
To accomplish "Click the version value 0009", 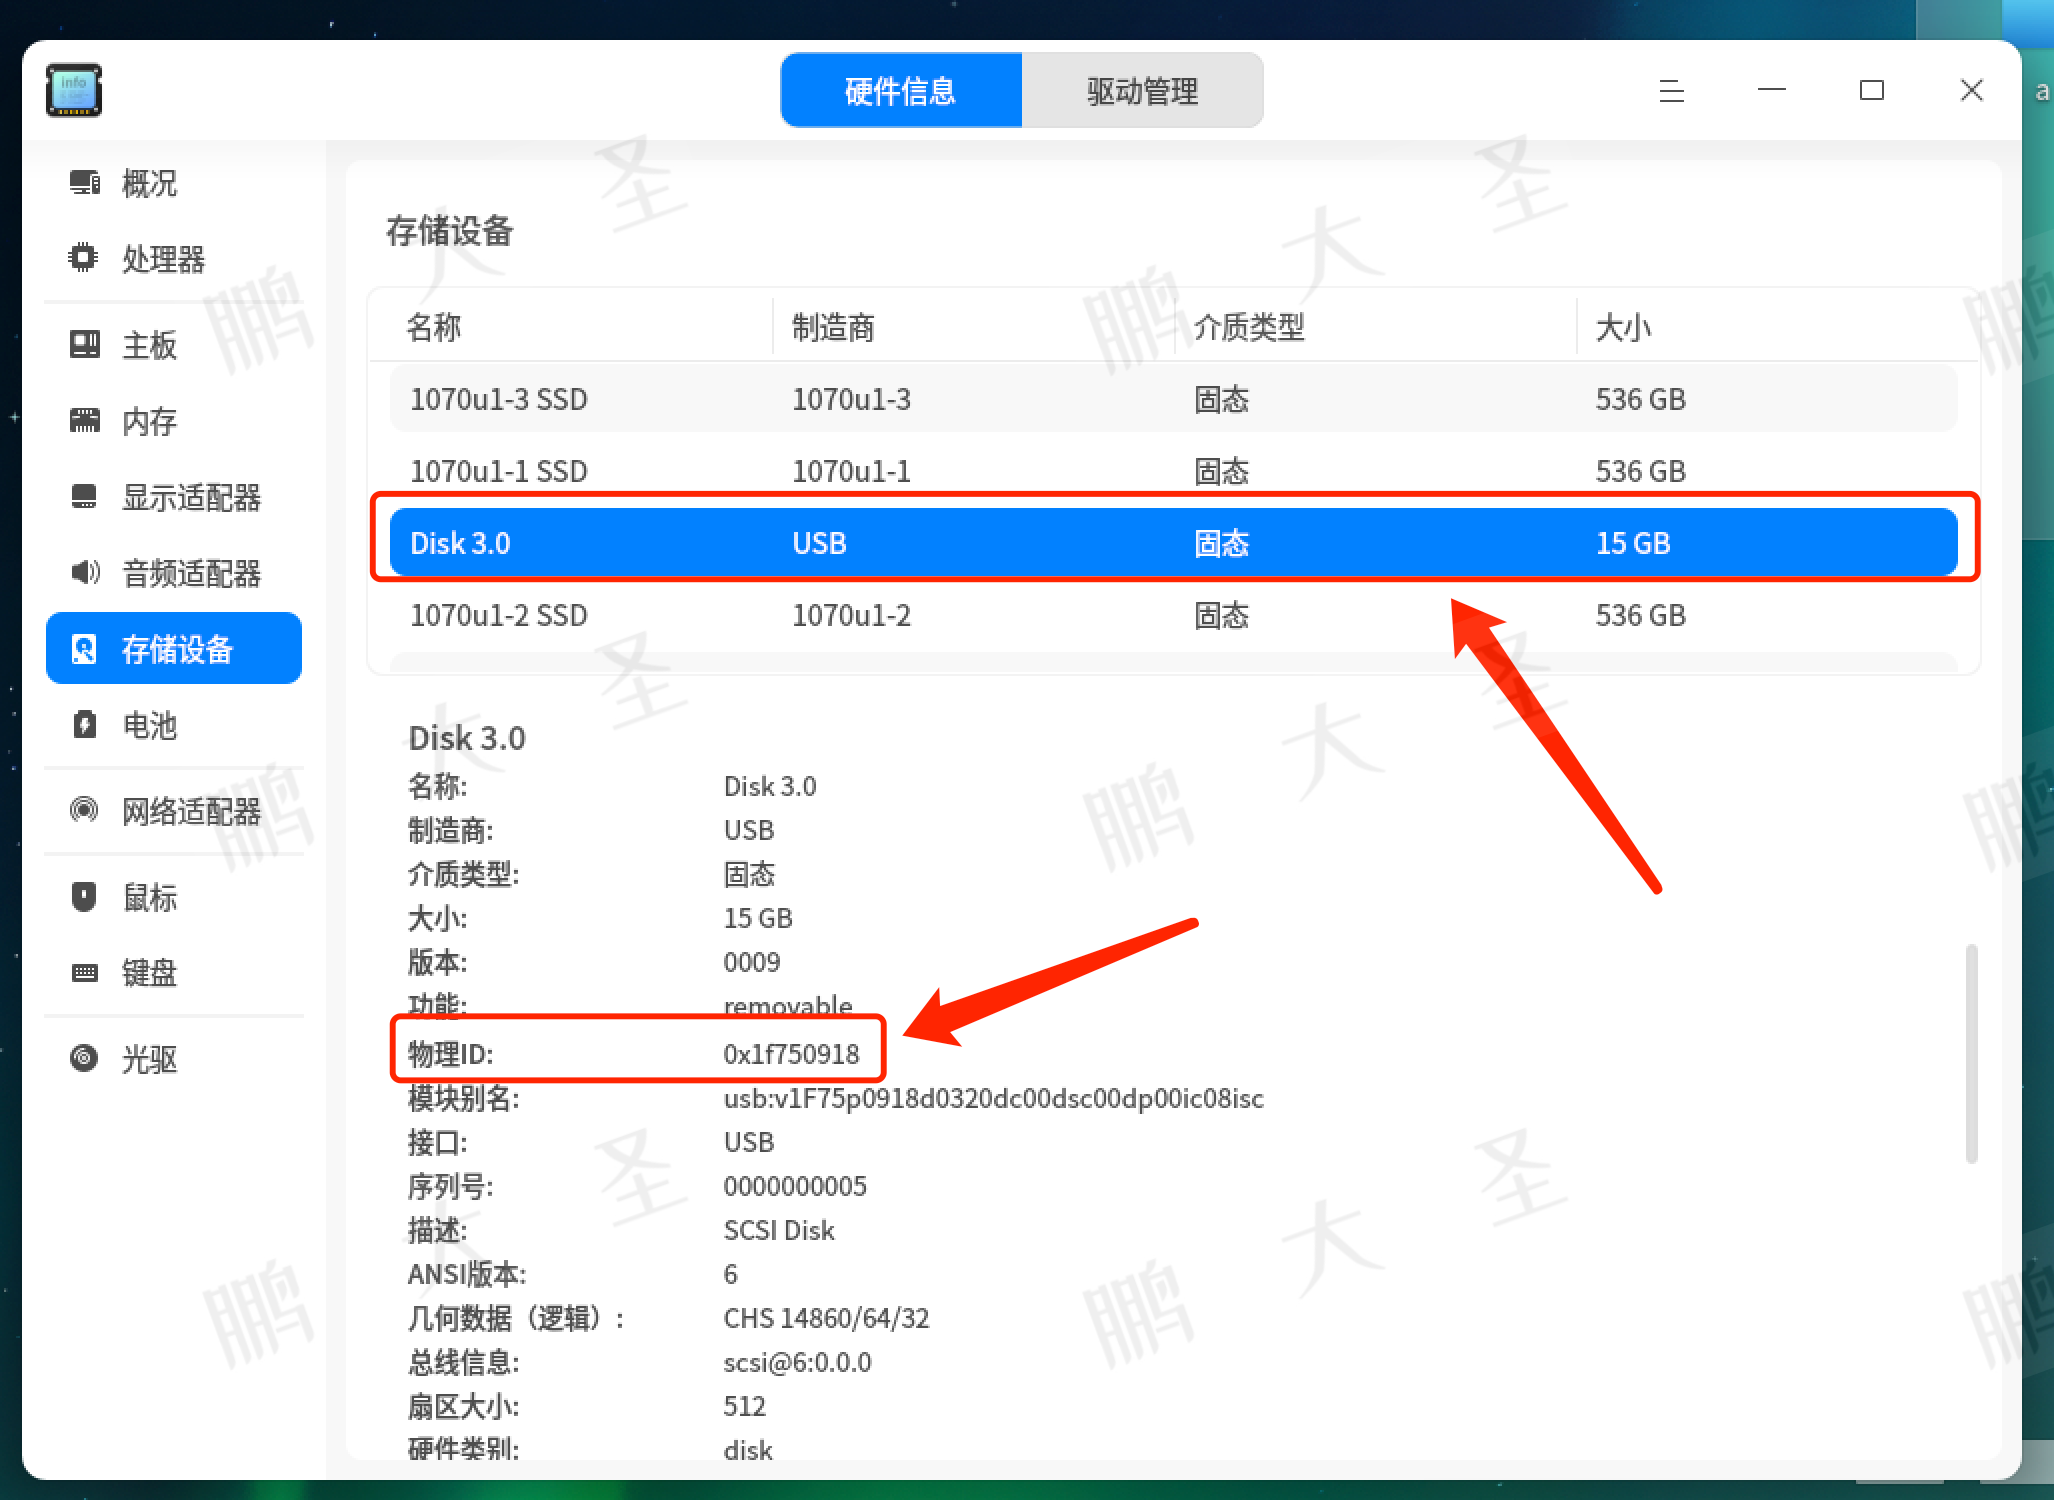I will pyautogui.click(x=751, y=962).
